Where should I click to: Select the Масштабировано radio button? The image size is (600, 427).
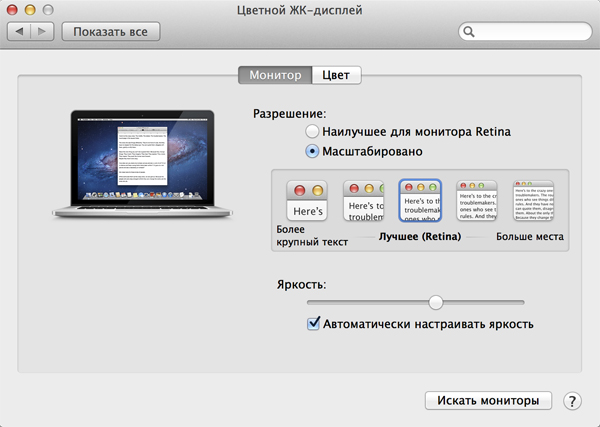(x=312, y=152)
